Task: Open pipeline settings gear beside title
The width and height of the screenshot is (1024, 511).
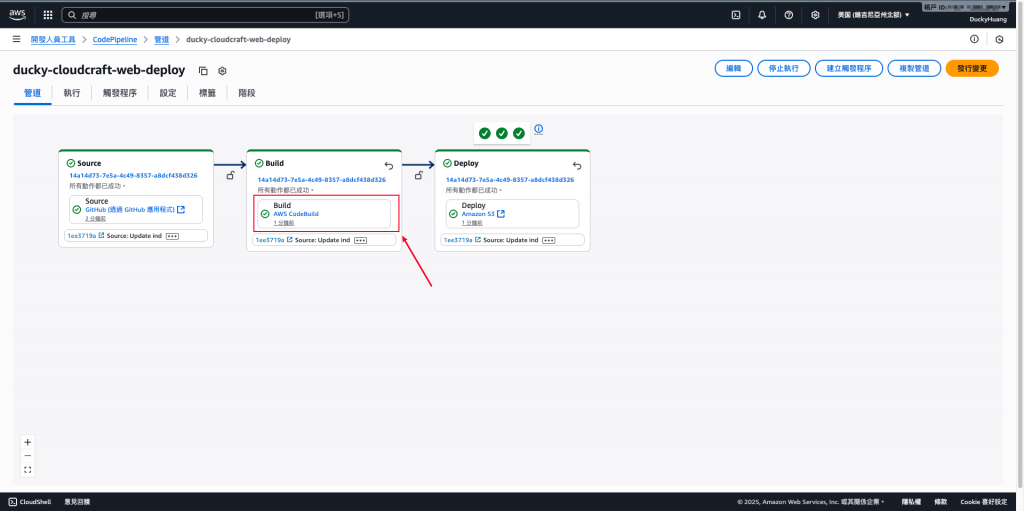Action: 222,71
